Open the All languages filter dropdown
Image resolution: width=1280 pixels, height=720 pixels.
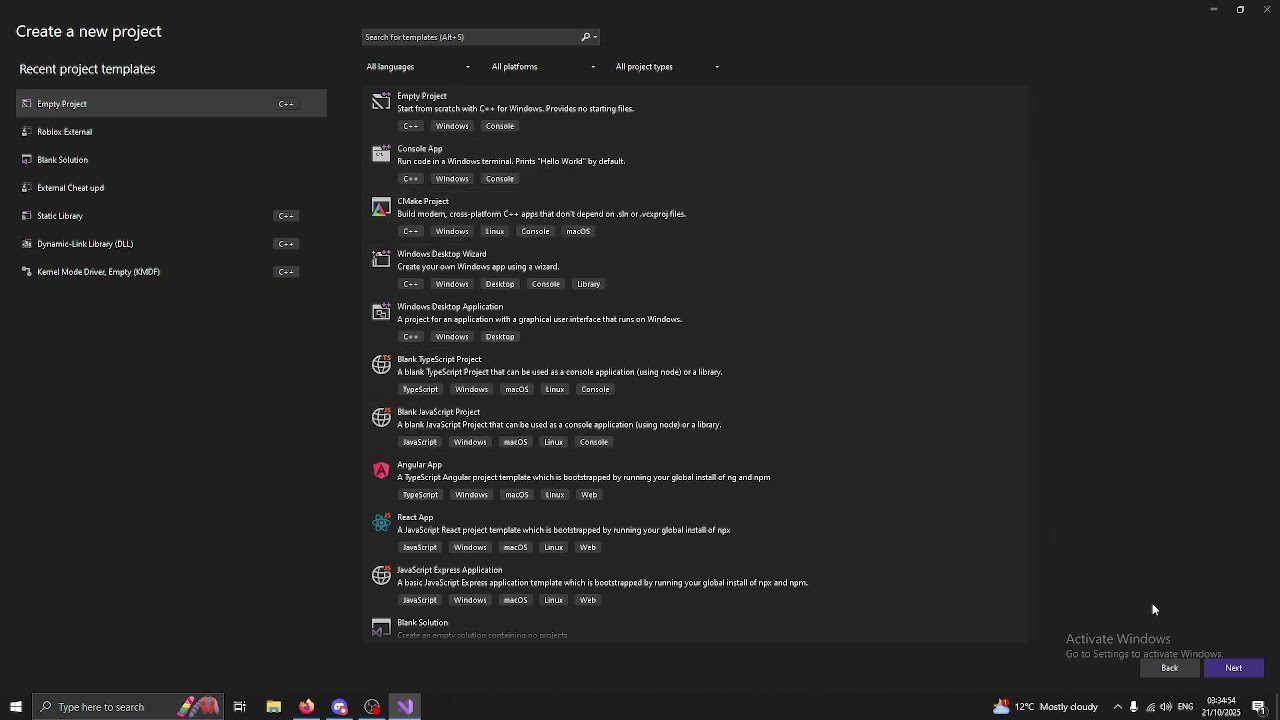pyautogui.click(x=418, y=67)
